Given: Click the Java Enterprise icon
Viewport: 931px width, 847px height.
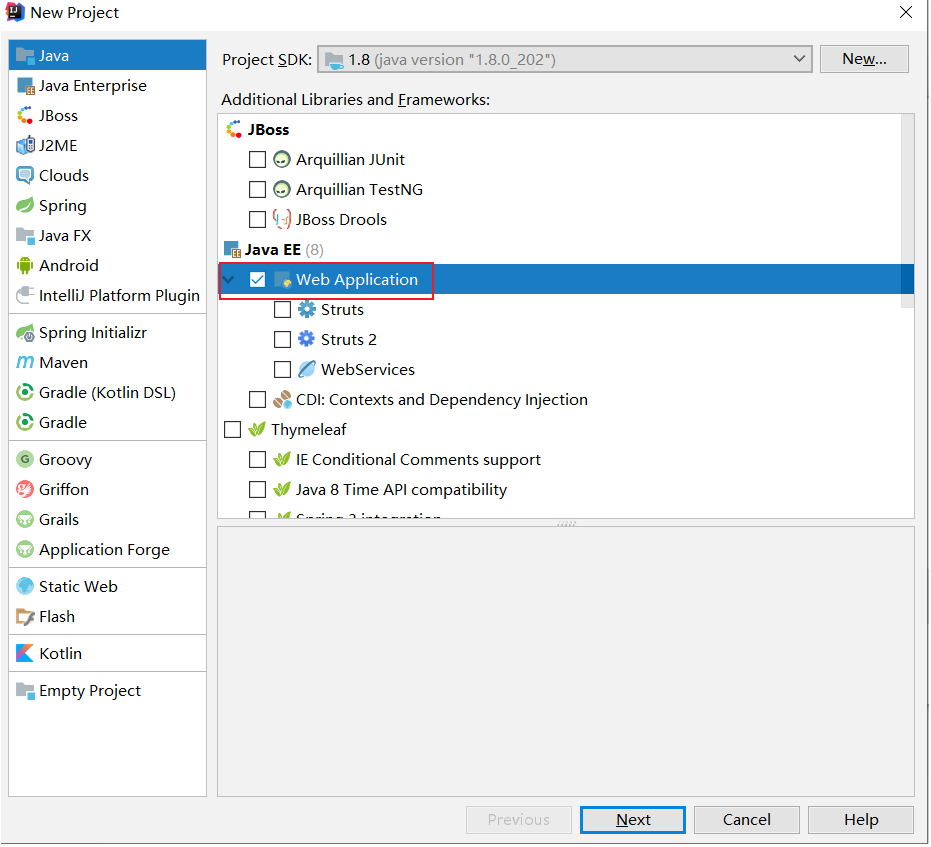Looking at the screenshot, I should (x=26, y=86).
